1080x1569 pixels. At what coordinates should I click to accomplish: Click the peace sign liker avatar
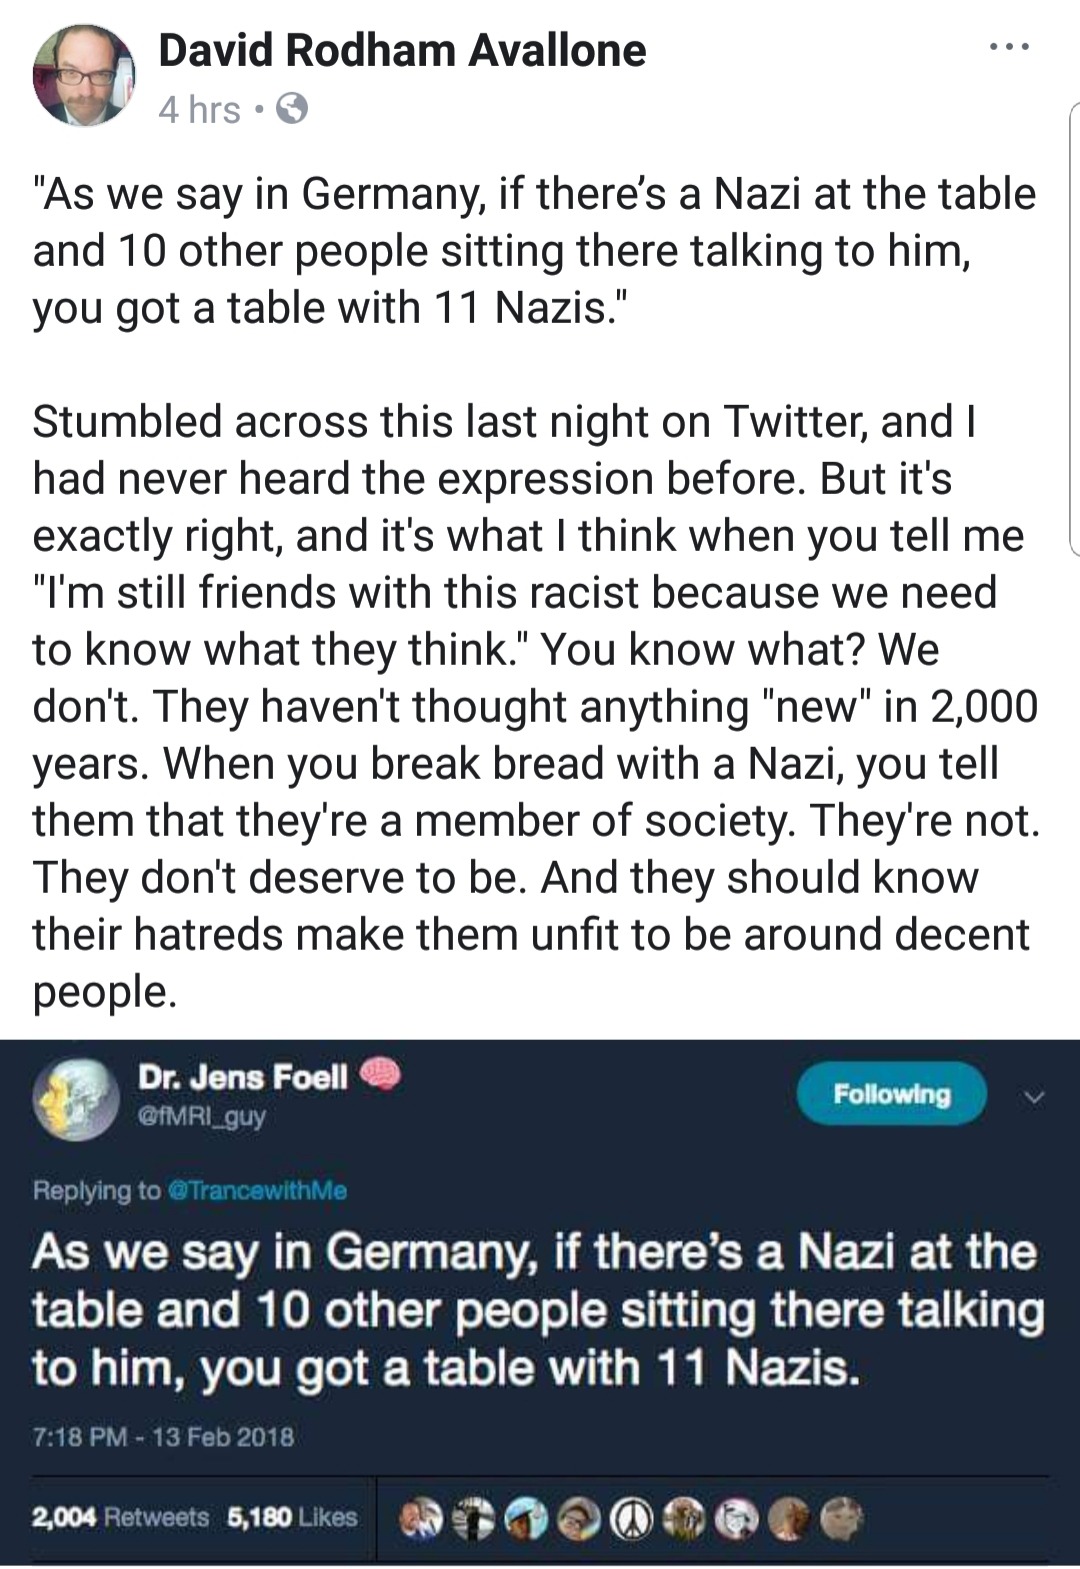(x=631, y=1519)
